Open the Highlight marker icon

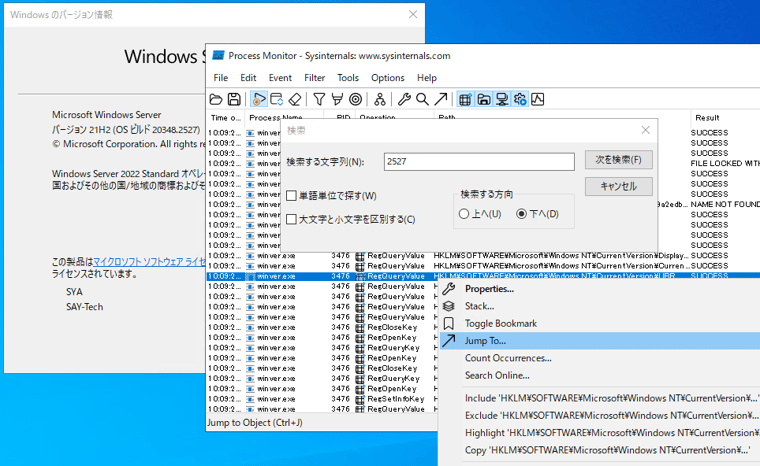337,99
